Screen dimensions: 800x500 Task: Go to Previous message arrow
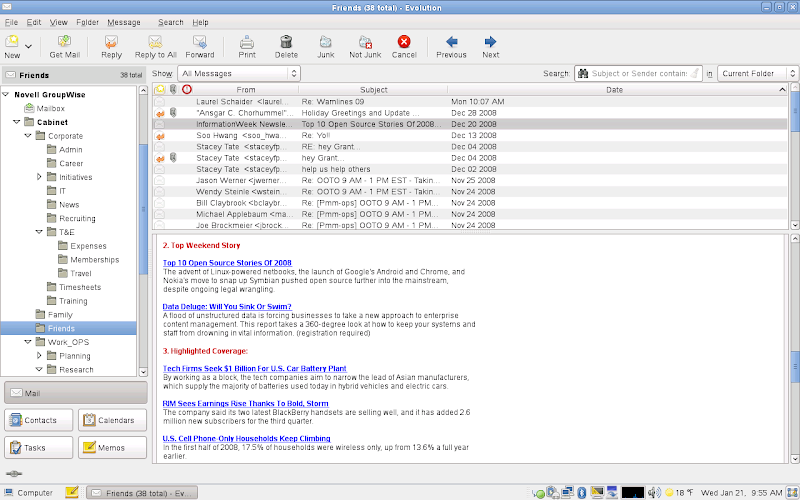(452, 41)
